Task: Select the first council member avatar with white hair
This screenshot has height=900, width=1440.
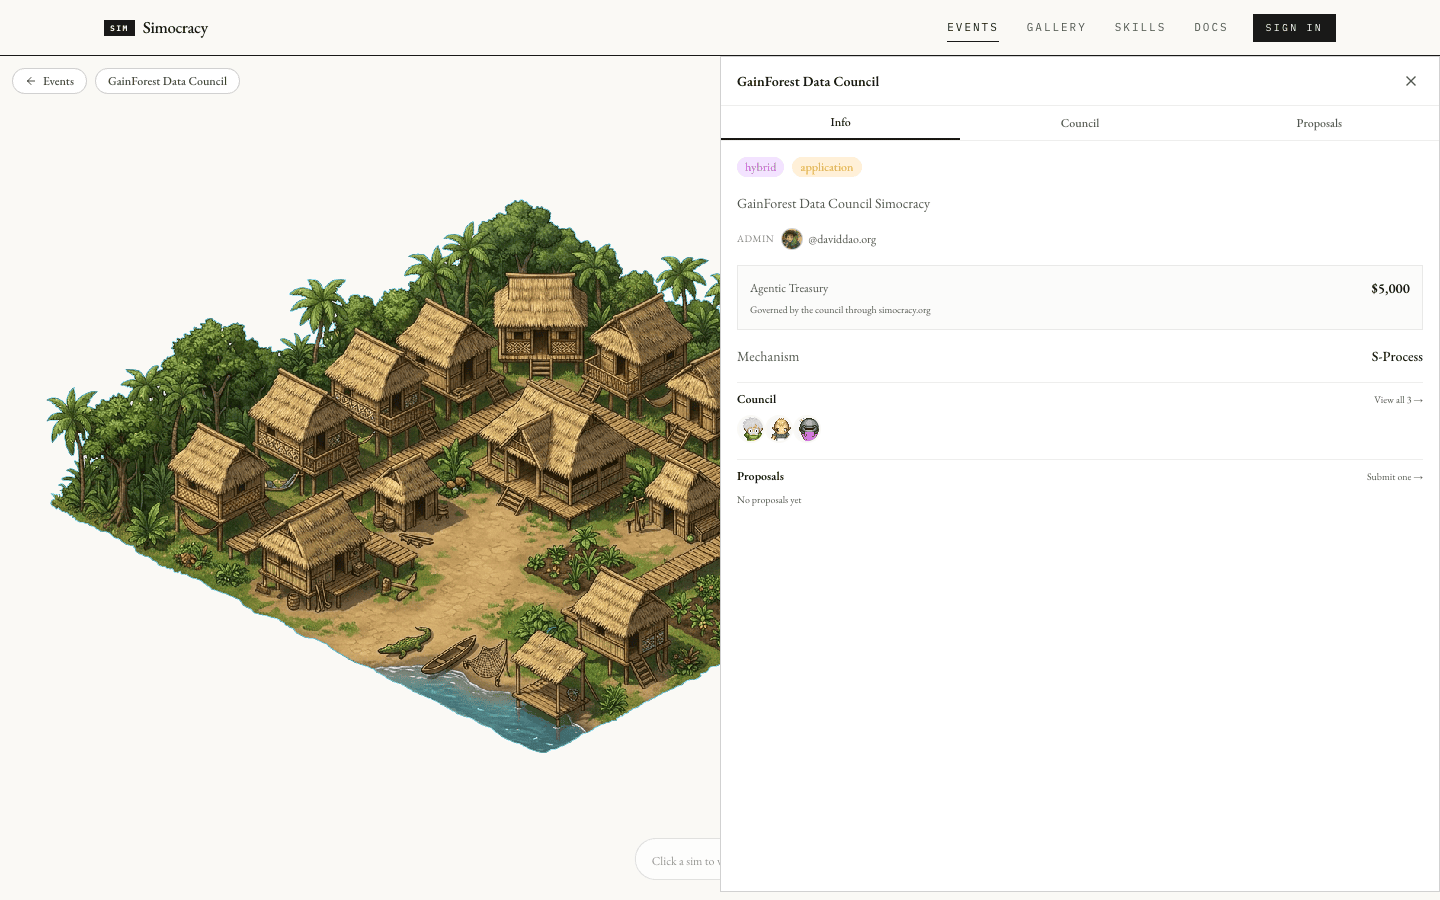Action: pos(752,429)
